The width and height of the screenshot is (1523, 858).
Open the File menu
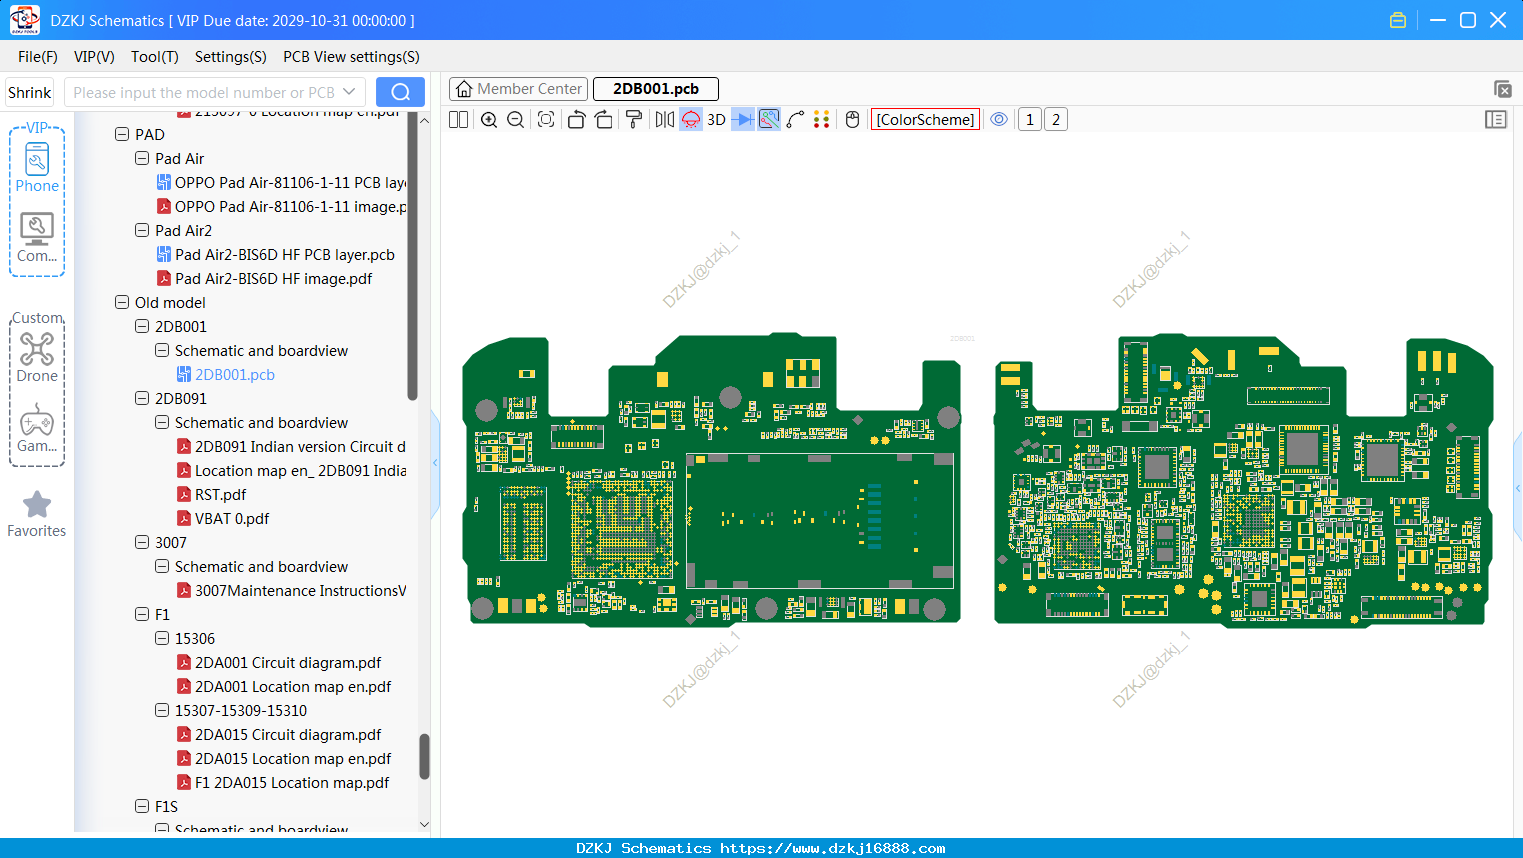point(37,57)
